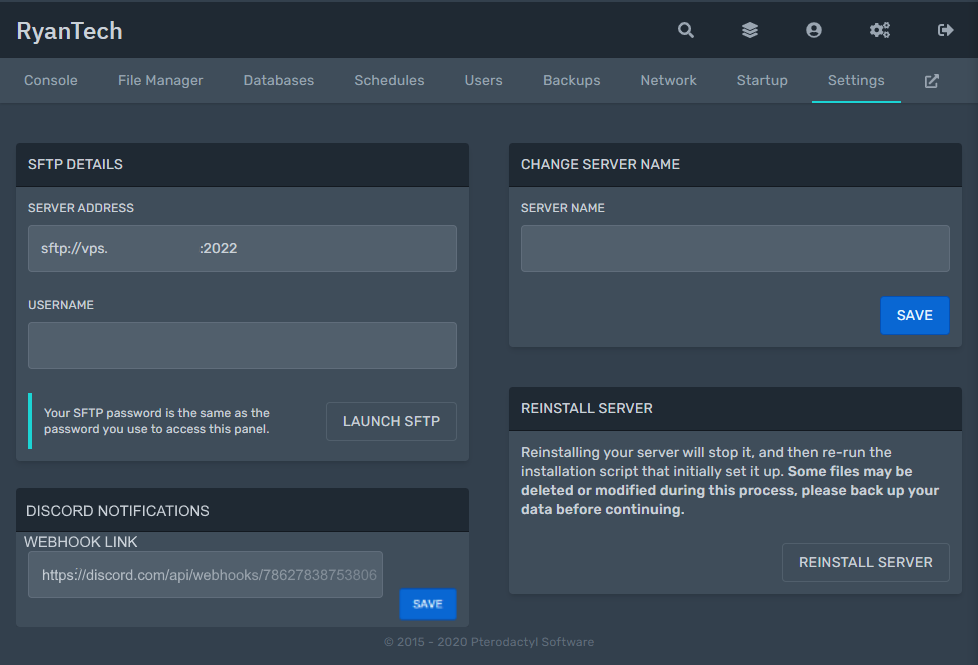The image size is (978, 665).
Task: Click the REINSTALL SERVER panel heading
Action: (x=587, y=409)
